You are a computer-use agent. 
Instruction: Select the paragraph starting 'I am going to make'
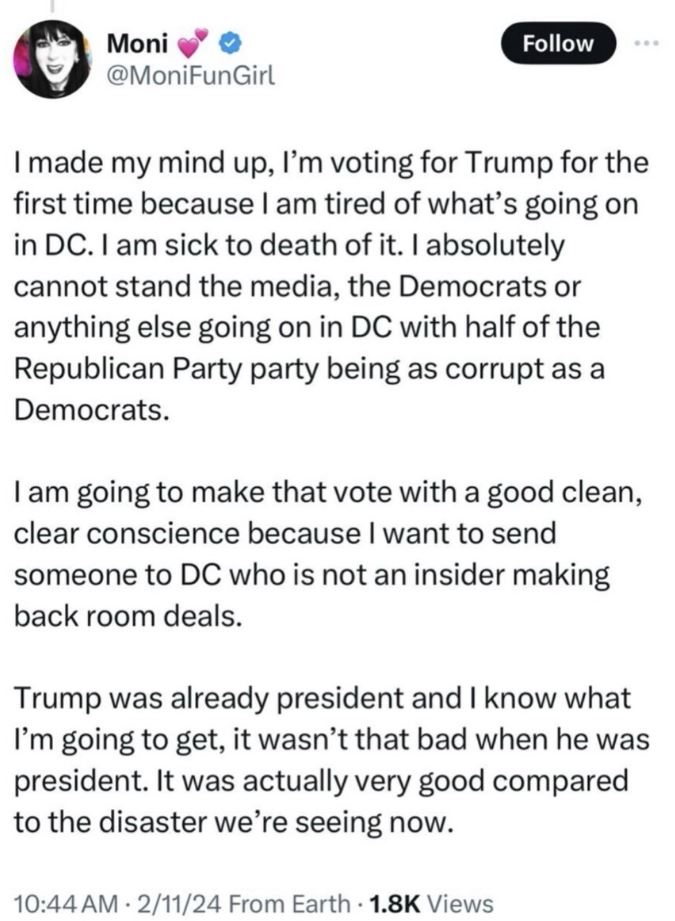(327, 554)
